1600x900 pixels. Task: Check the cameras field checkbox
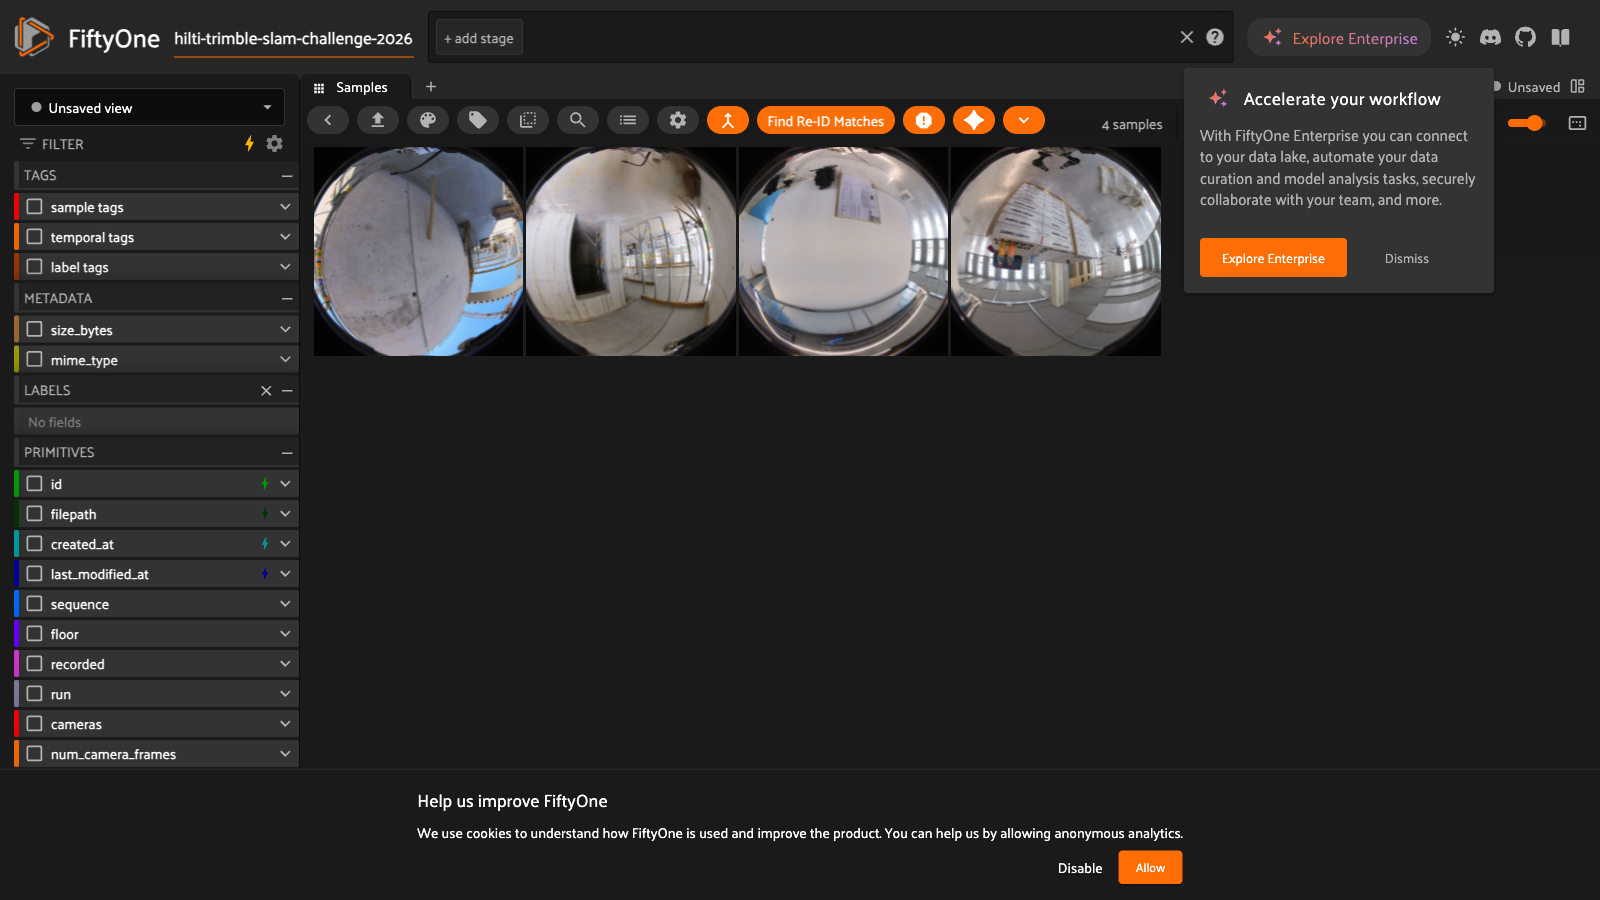click(x=35, y=724)
